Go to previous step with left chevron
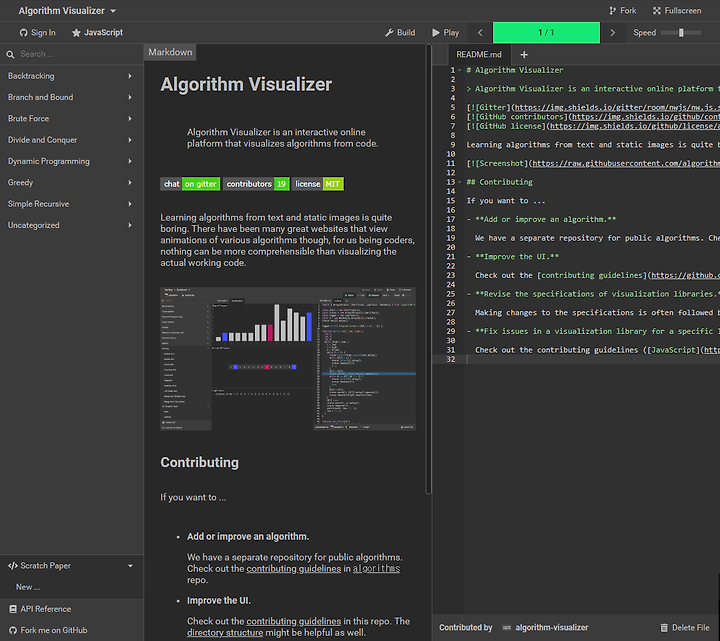 tap(480, 33)
